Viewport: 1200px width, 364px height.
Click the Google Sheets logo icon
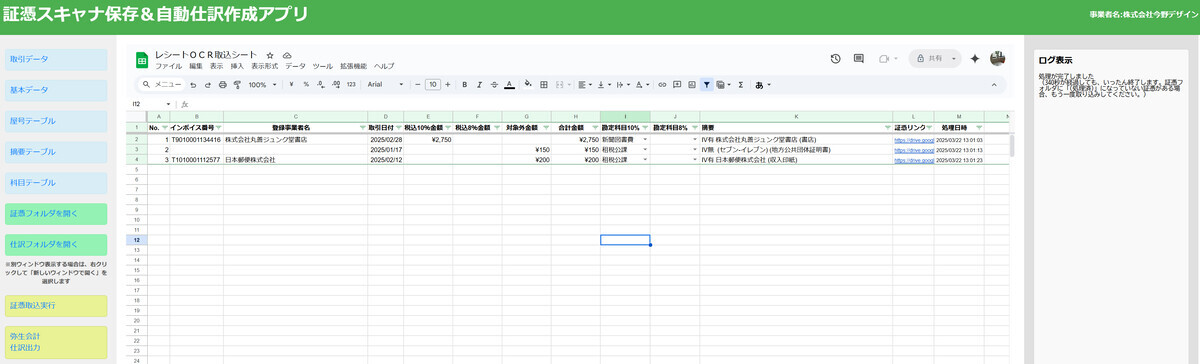[x=142, y=59]
